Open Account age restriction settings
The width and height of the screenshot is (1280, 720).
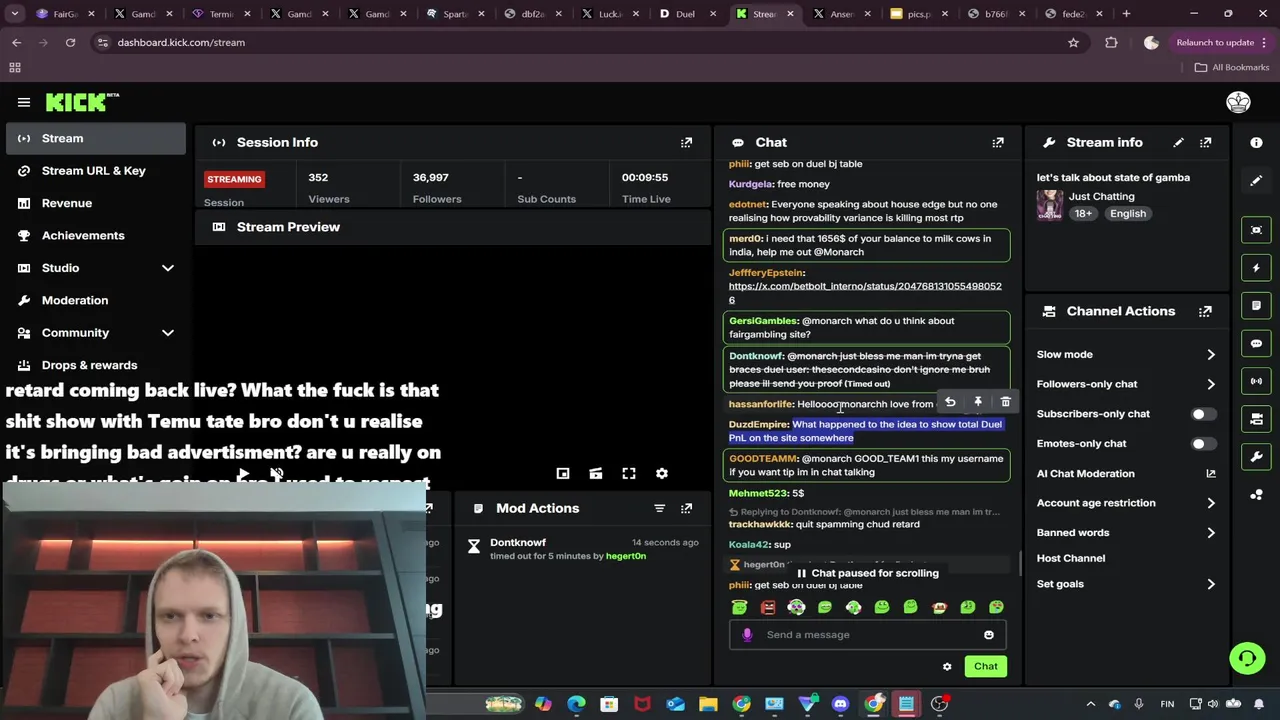pyautogui.click(x=1127, y=503)
